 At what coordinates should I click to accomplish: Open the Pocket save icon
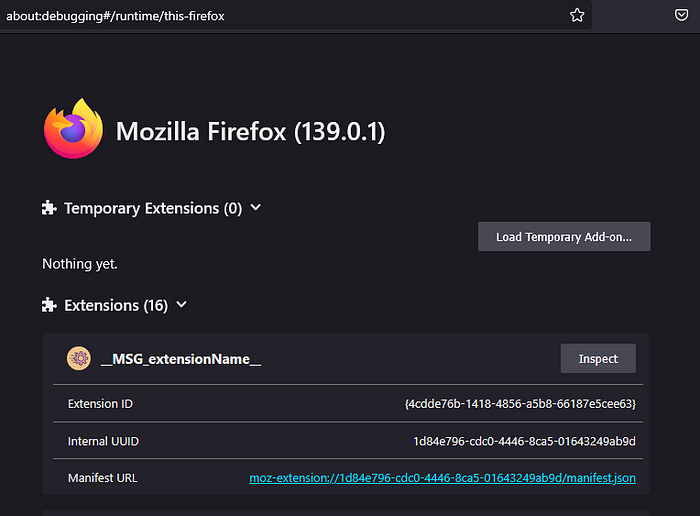click(681, 15)
